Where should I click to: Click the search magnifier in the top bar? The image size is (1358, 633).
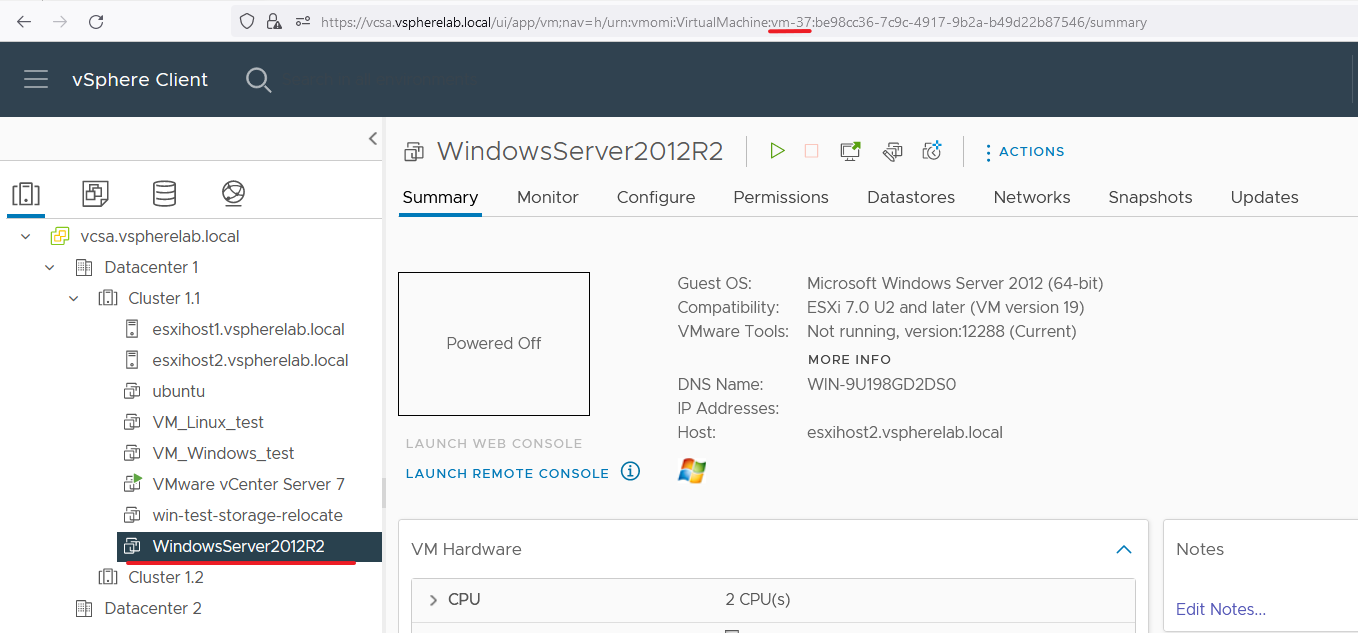(258, 80)
